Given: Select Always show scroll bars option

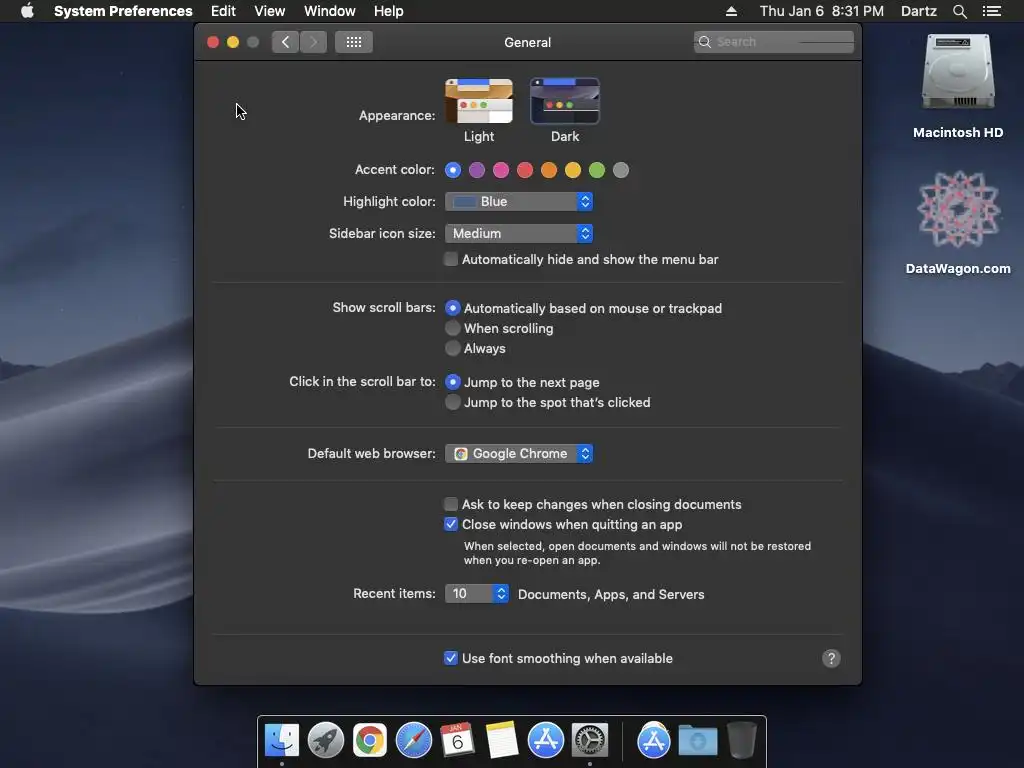Looking at the screenshot, I should coord(453,348).
